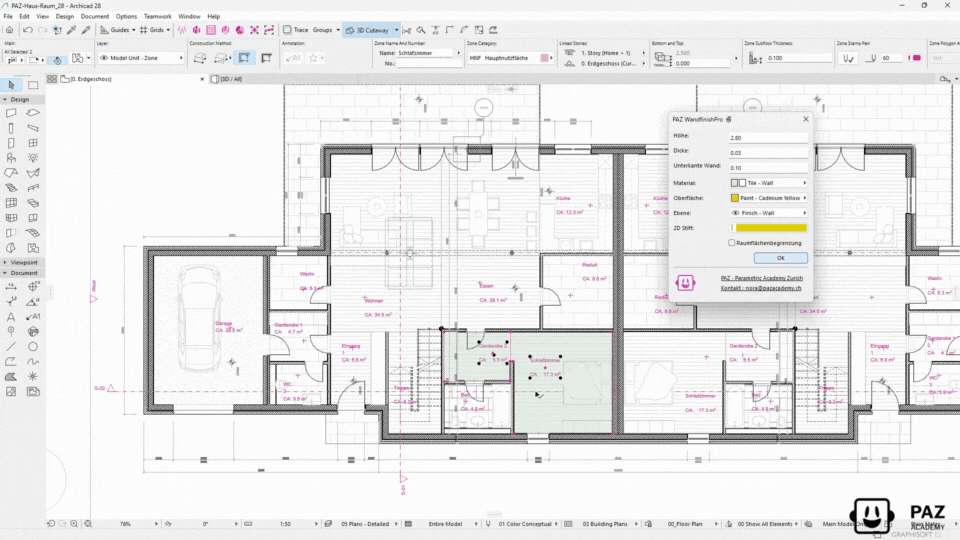
Task: Select the Column tool
Action: click(11, 128)
